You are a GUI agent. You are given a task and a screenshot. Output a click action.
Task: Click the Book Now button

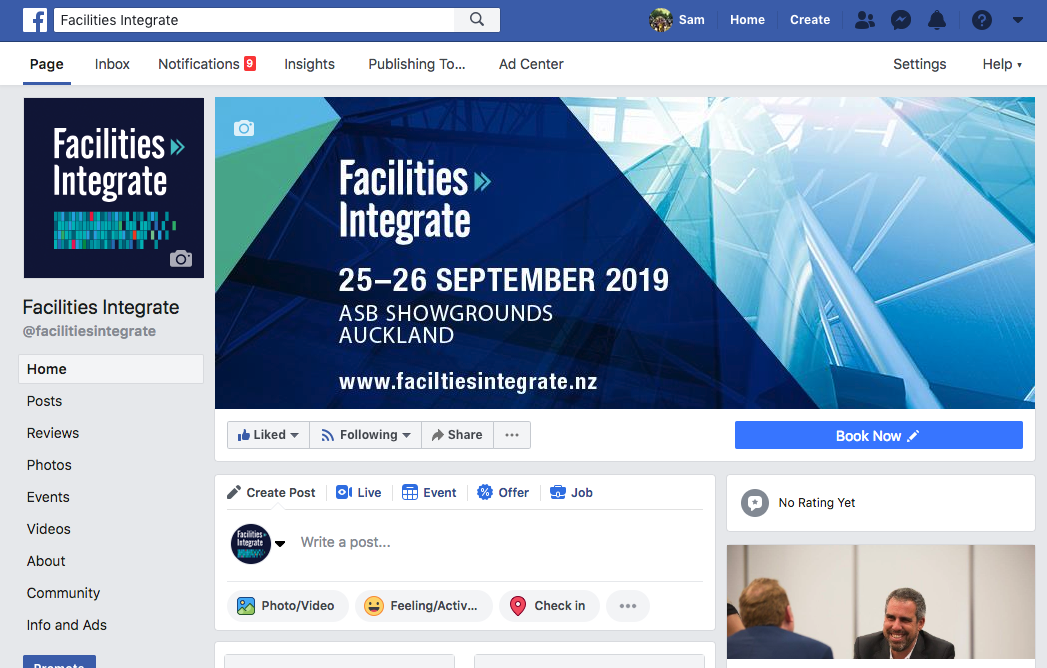click(x=879, y=436)
